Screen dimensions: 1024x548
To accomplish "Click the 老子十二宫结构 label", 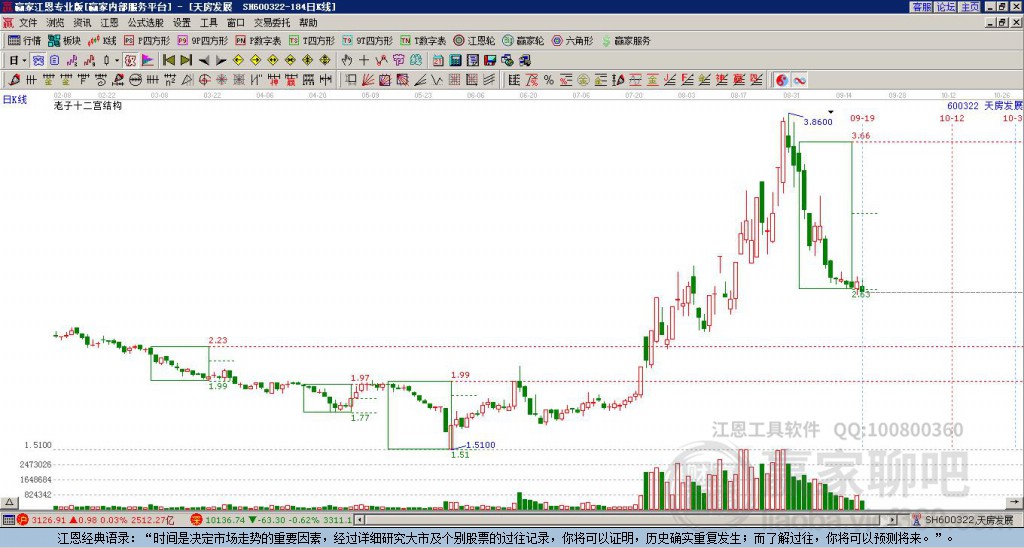I will click(88, 105).
